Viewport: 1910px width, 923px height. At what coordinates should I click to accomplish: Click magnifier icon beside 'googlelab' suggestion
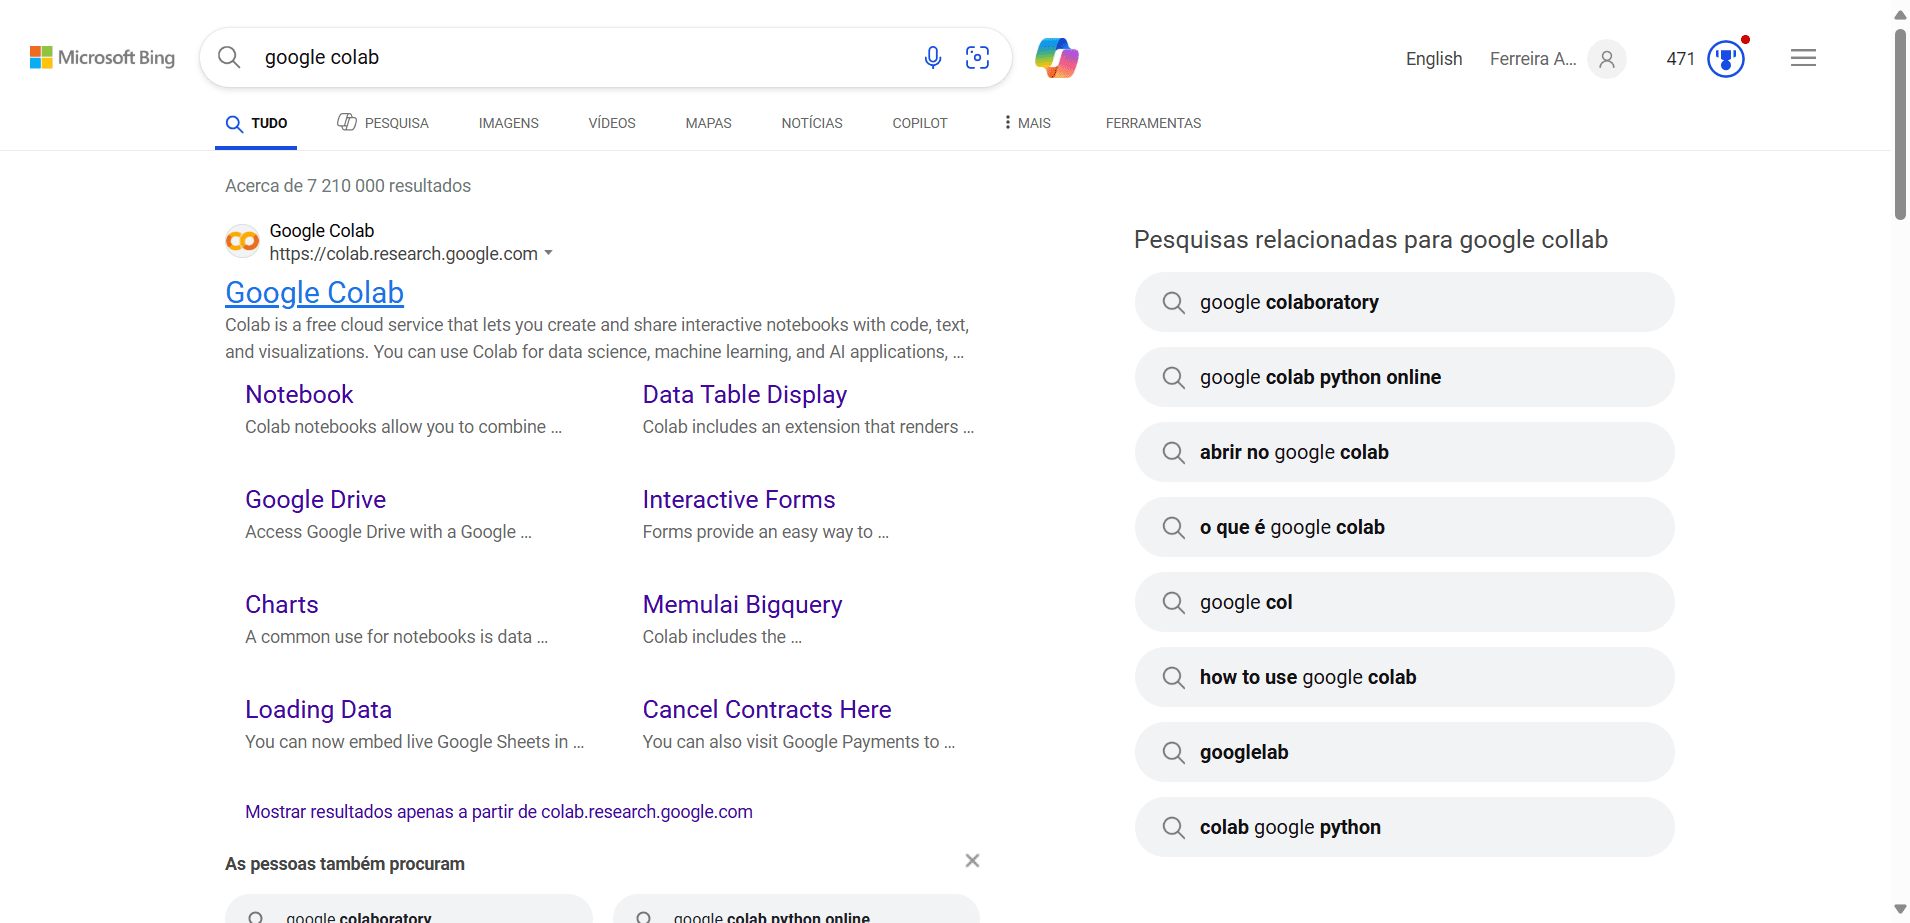[1173, 752]
